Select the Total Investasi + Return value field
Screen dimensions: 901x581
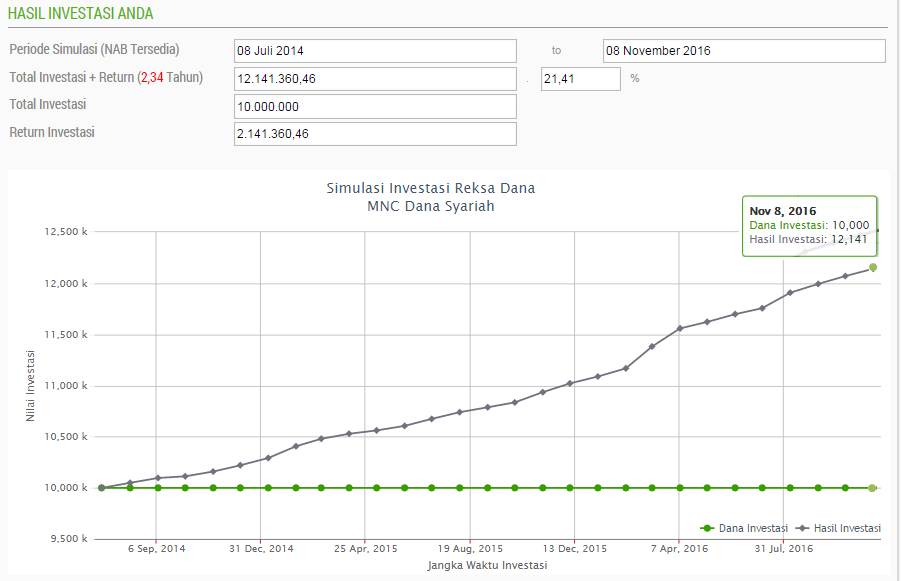[x=375, y=79]
